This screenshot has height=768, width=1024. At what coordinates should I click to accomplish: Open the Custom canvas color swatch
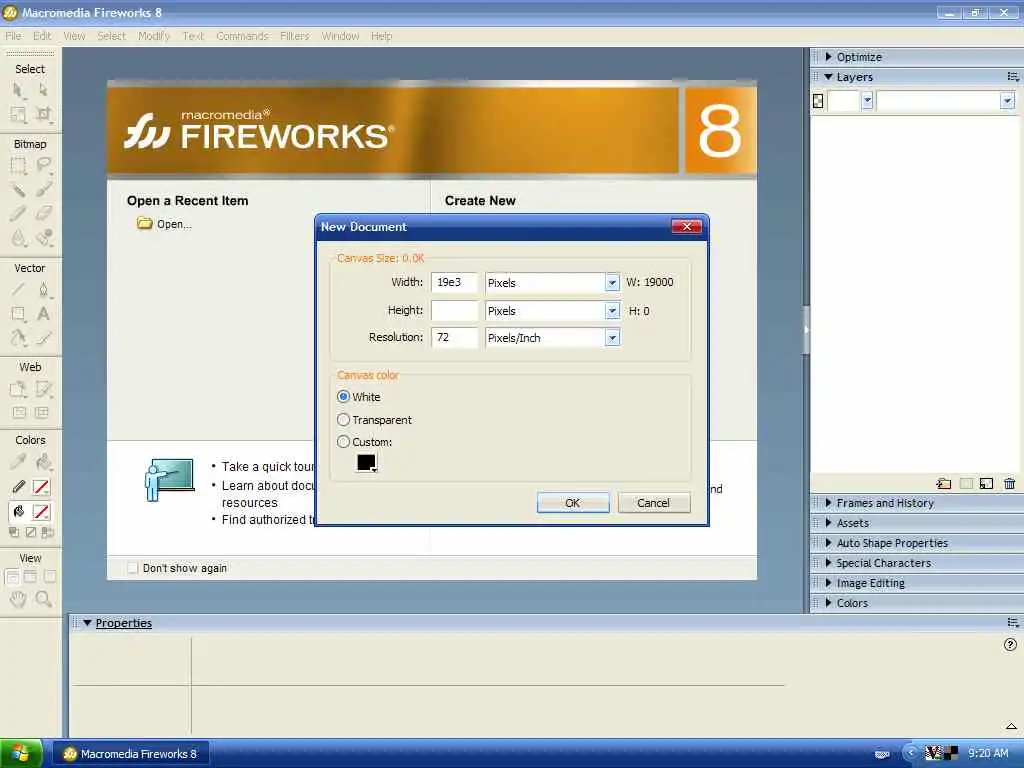[x=366, y=462]
